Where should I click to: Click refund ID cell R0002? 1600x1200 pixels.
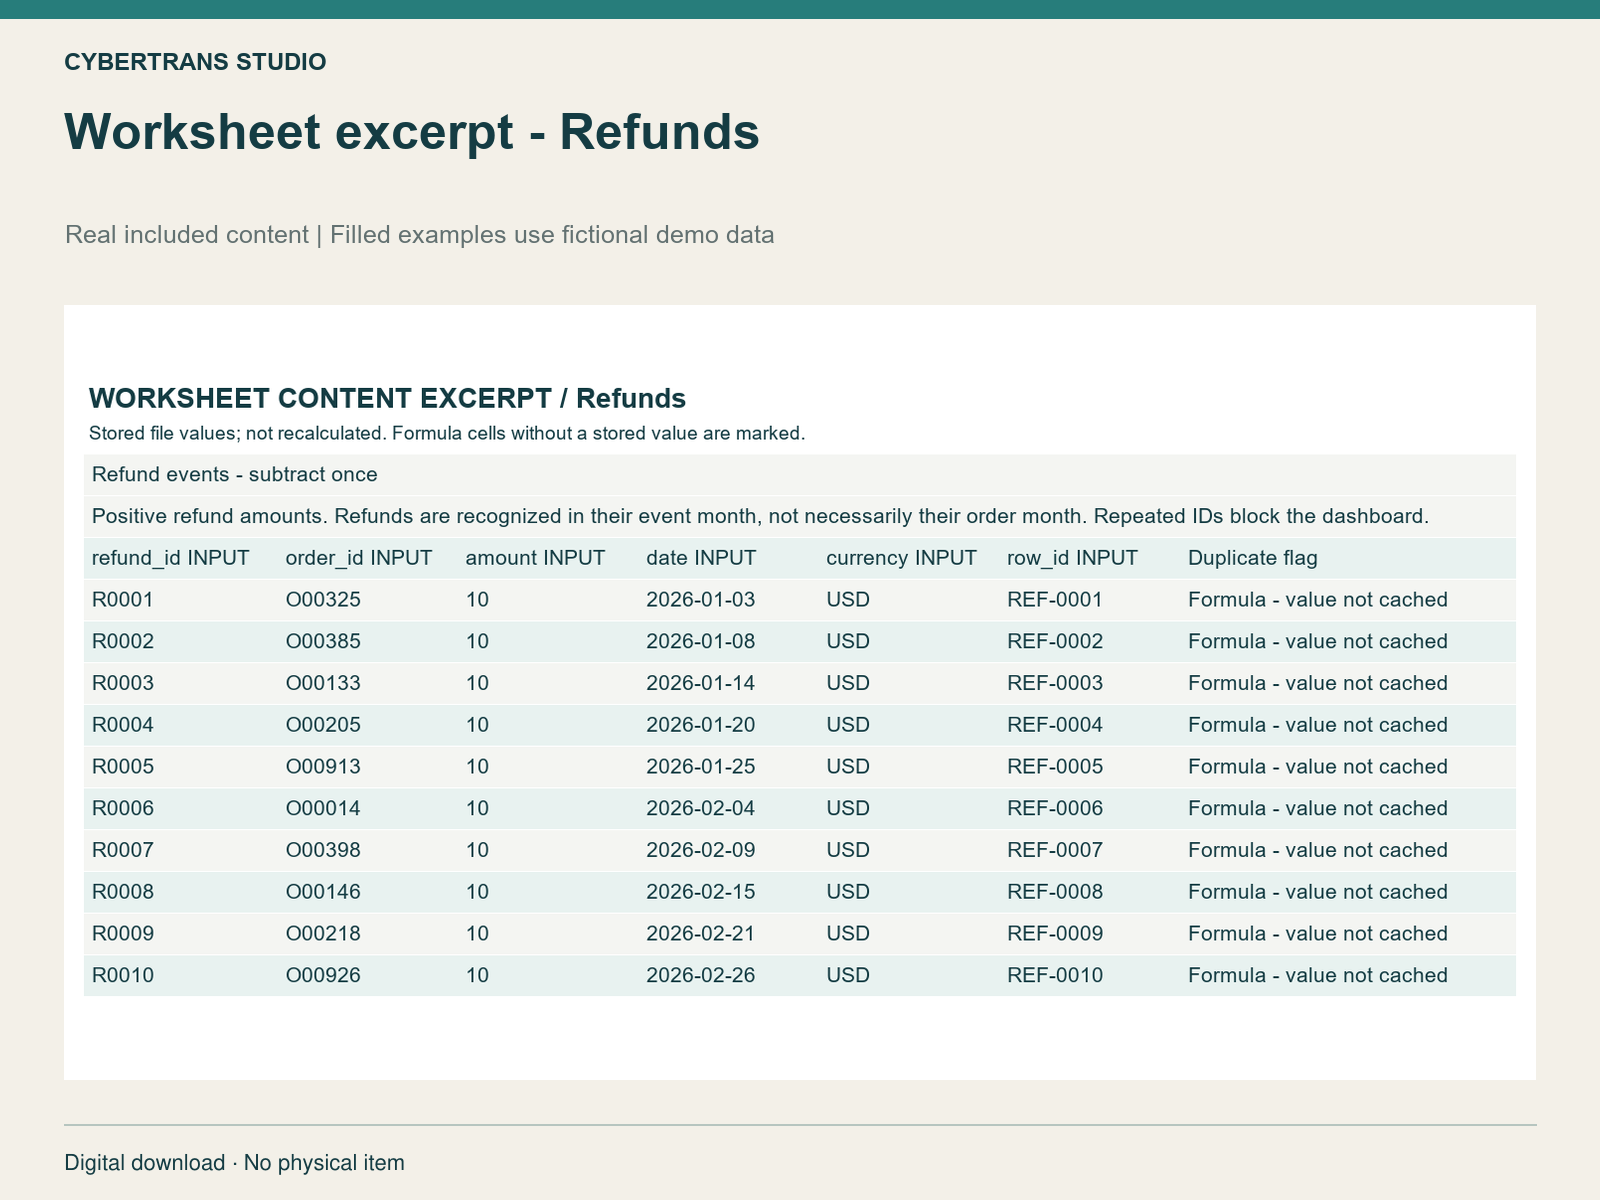pyautogui.click(x=123, y=641)
